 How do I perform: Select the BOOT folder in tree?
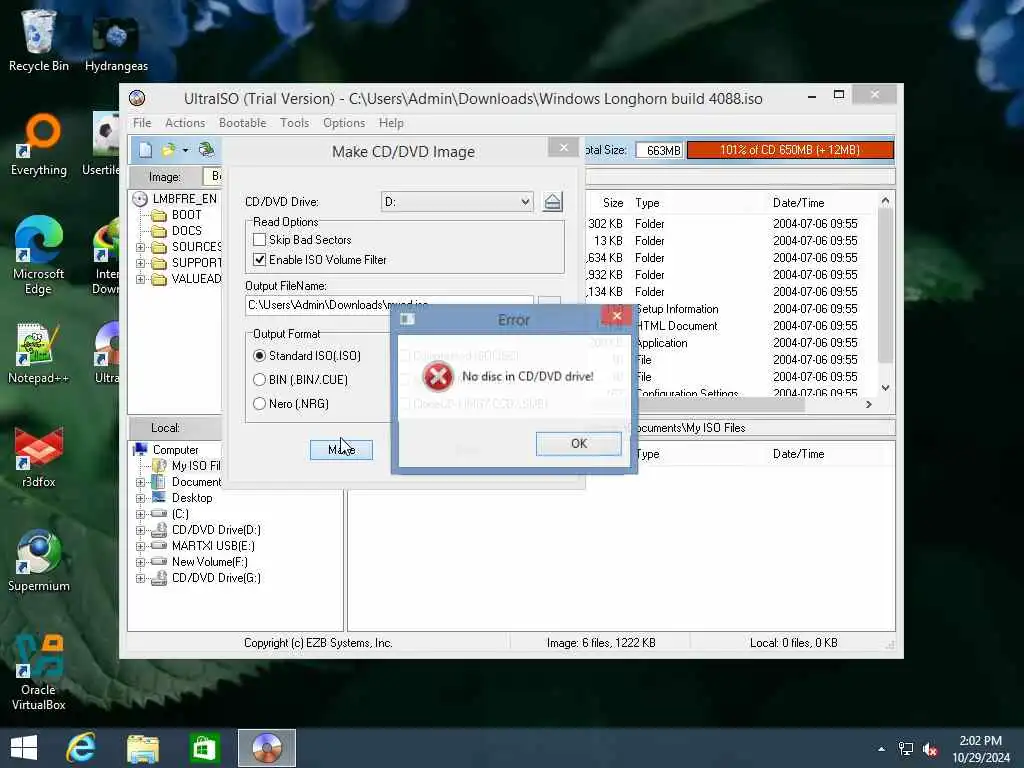pos(186,215)
